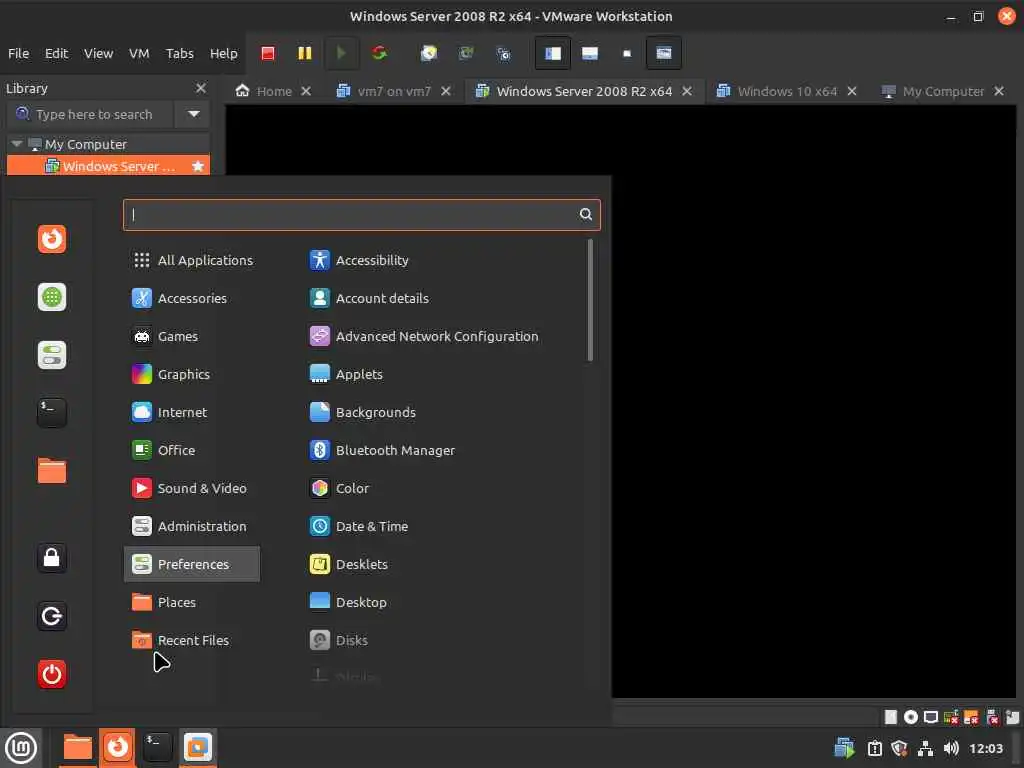This screenshot has width=1024, height=768.
Task: Toggle the library sidebar view icon
Action: [x=553, y=54]
